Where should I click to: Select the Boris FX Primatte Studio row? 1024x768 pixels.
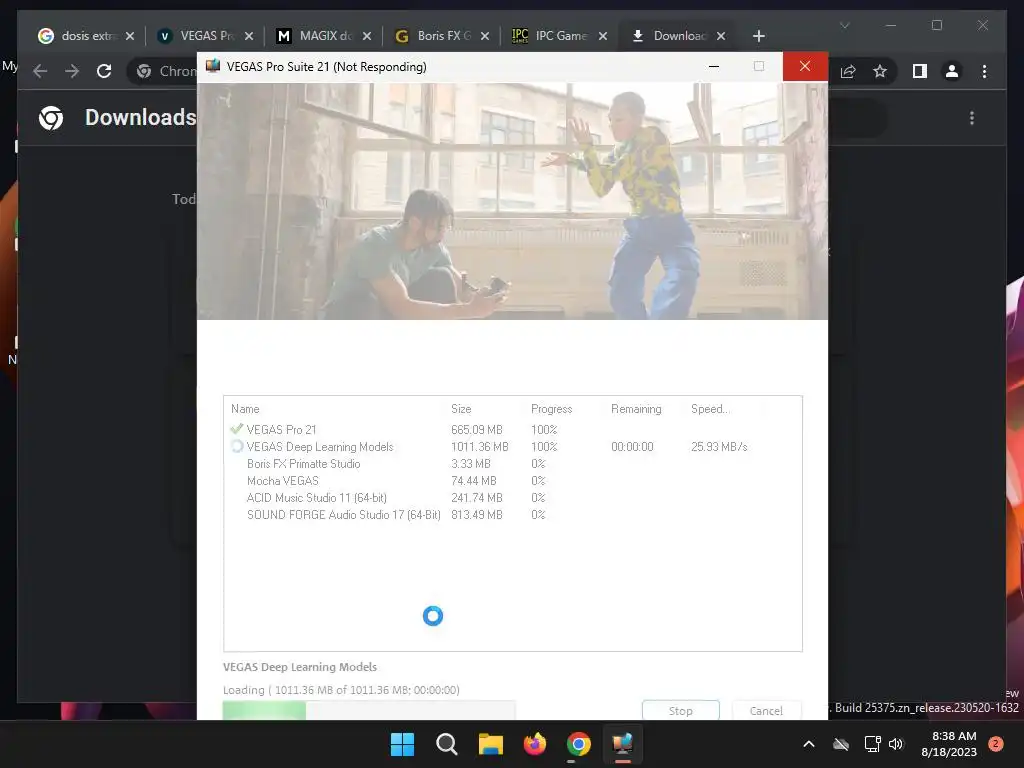click(x=512, y=464)
